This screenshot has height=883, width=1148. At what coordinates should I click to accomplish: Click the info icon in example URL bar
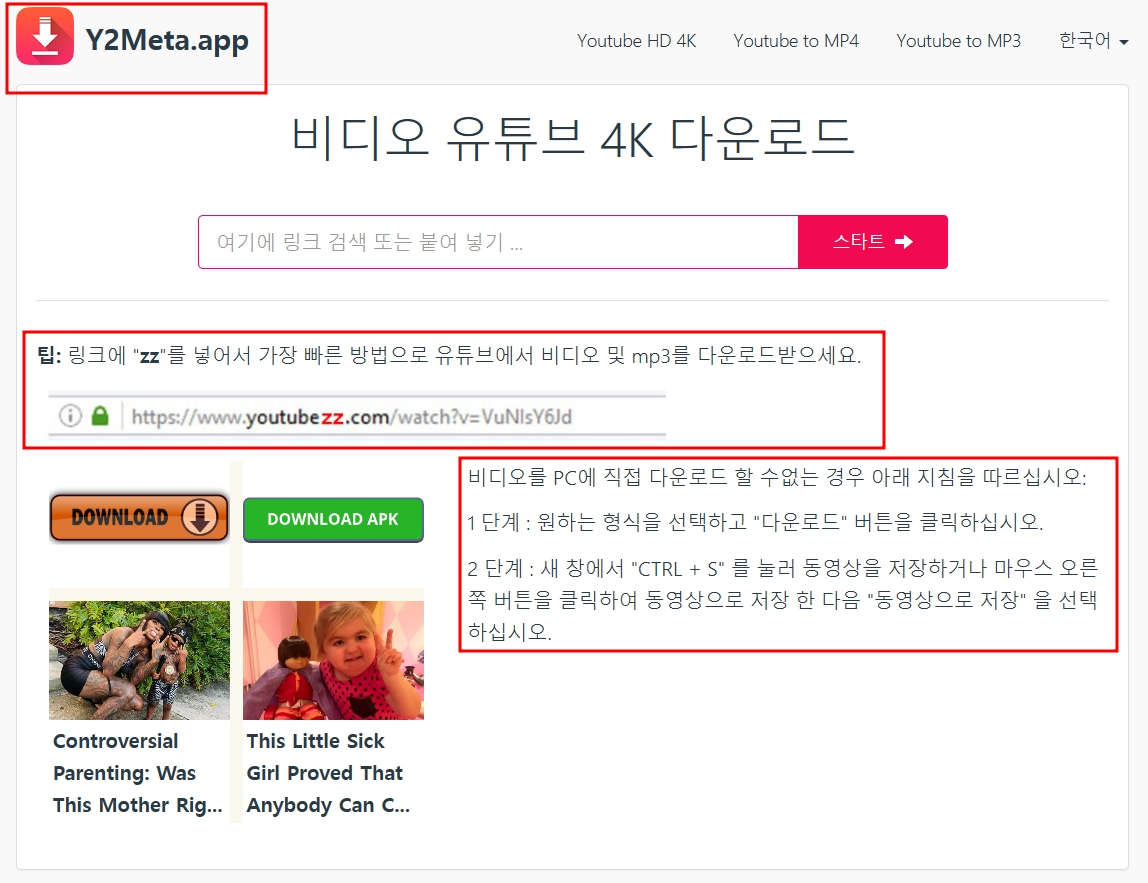[70, 416]
